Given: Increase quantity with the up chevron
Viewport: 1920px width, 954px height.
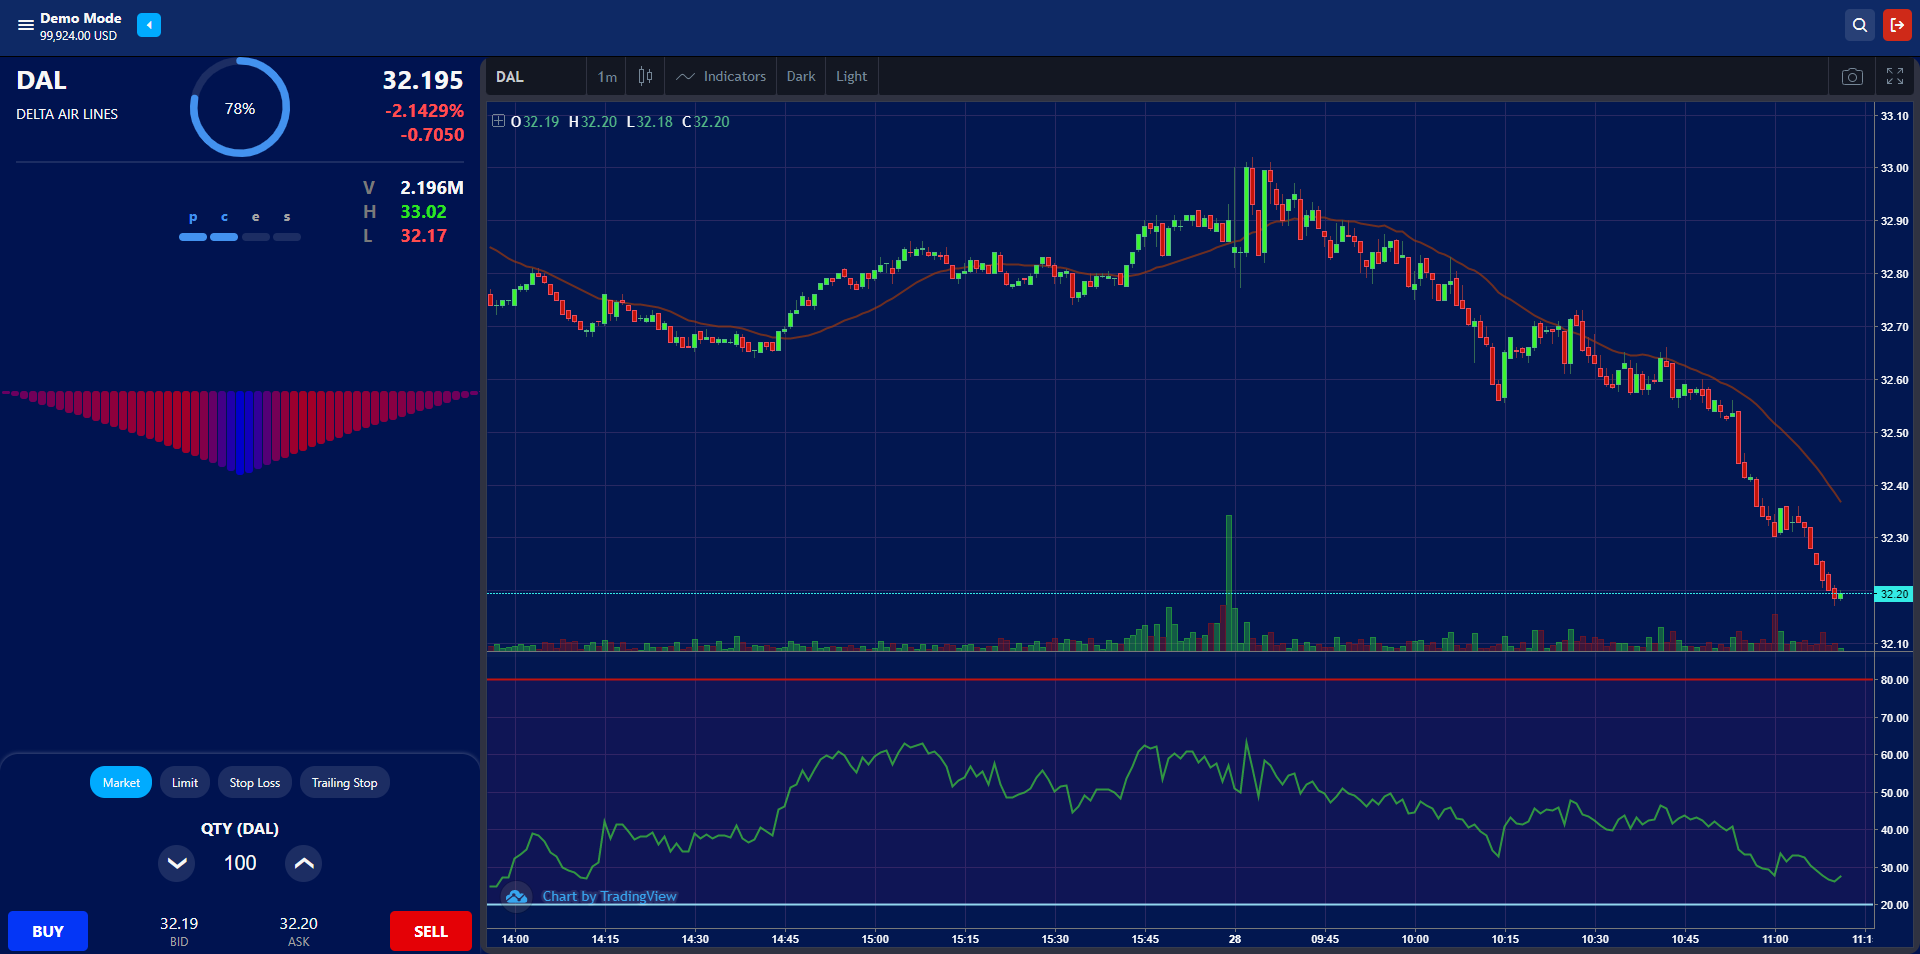Looking at the screenshot, I should [304, 863].
